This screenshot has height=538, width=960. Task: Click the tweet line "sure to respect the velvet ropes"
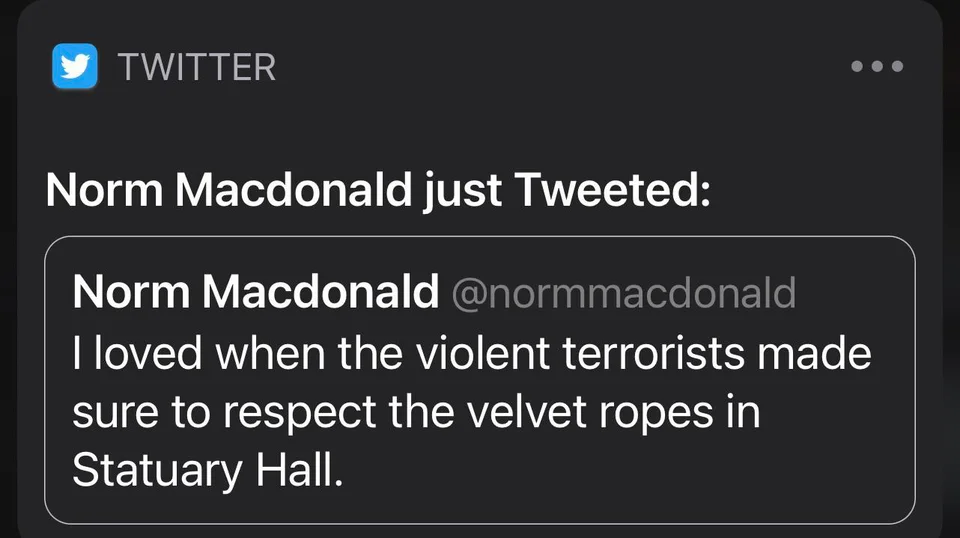(416, 412)
